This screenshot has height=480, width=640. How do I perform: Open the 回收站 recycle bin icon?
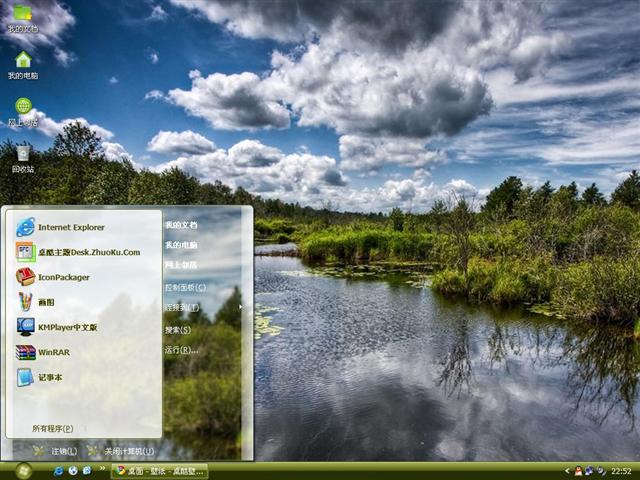pos(23,159)
